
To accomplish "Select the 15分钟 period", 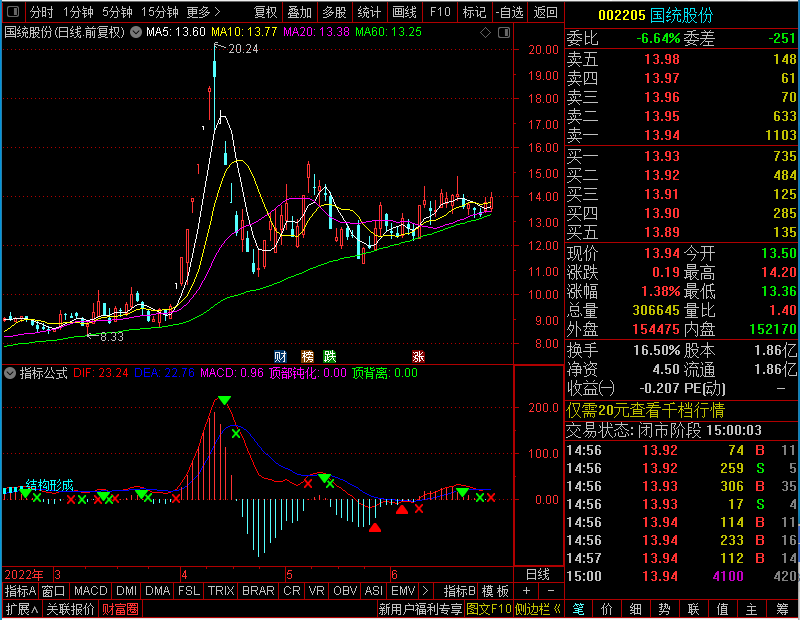I will coord(160,12).
